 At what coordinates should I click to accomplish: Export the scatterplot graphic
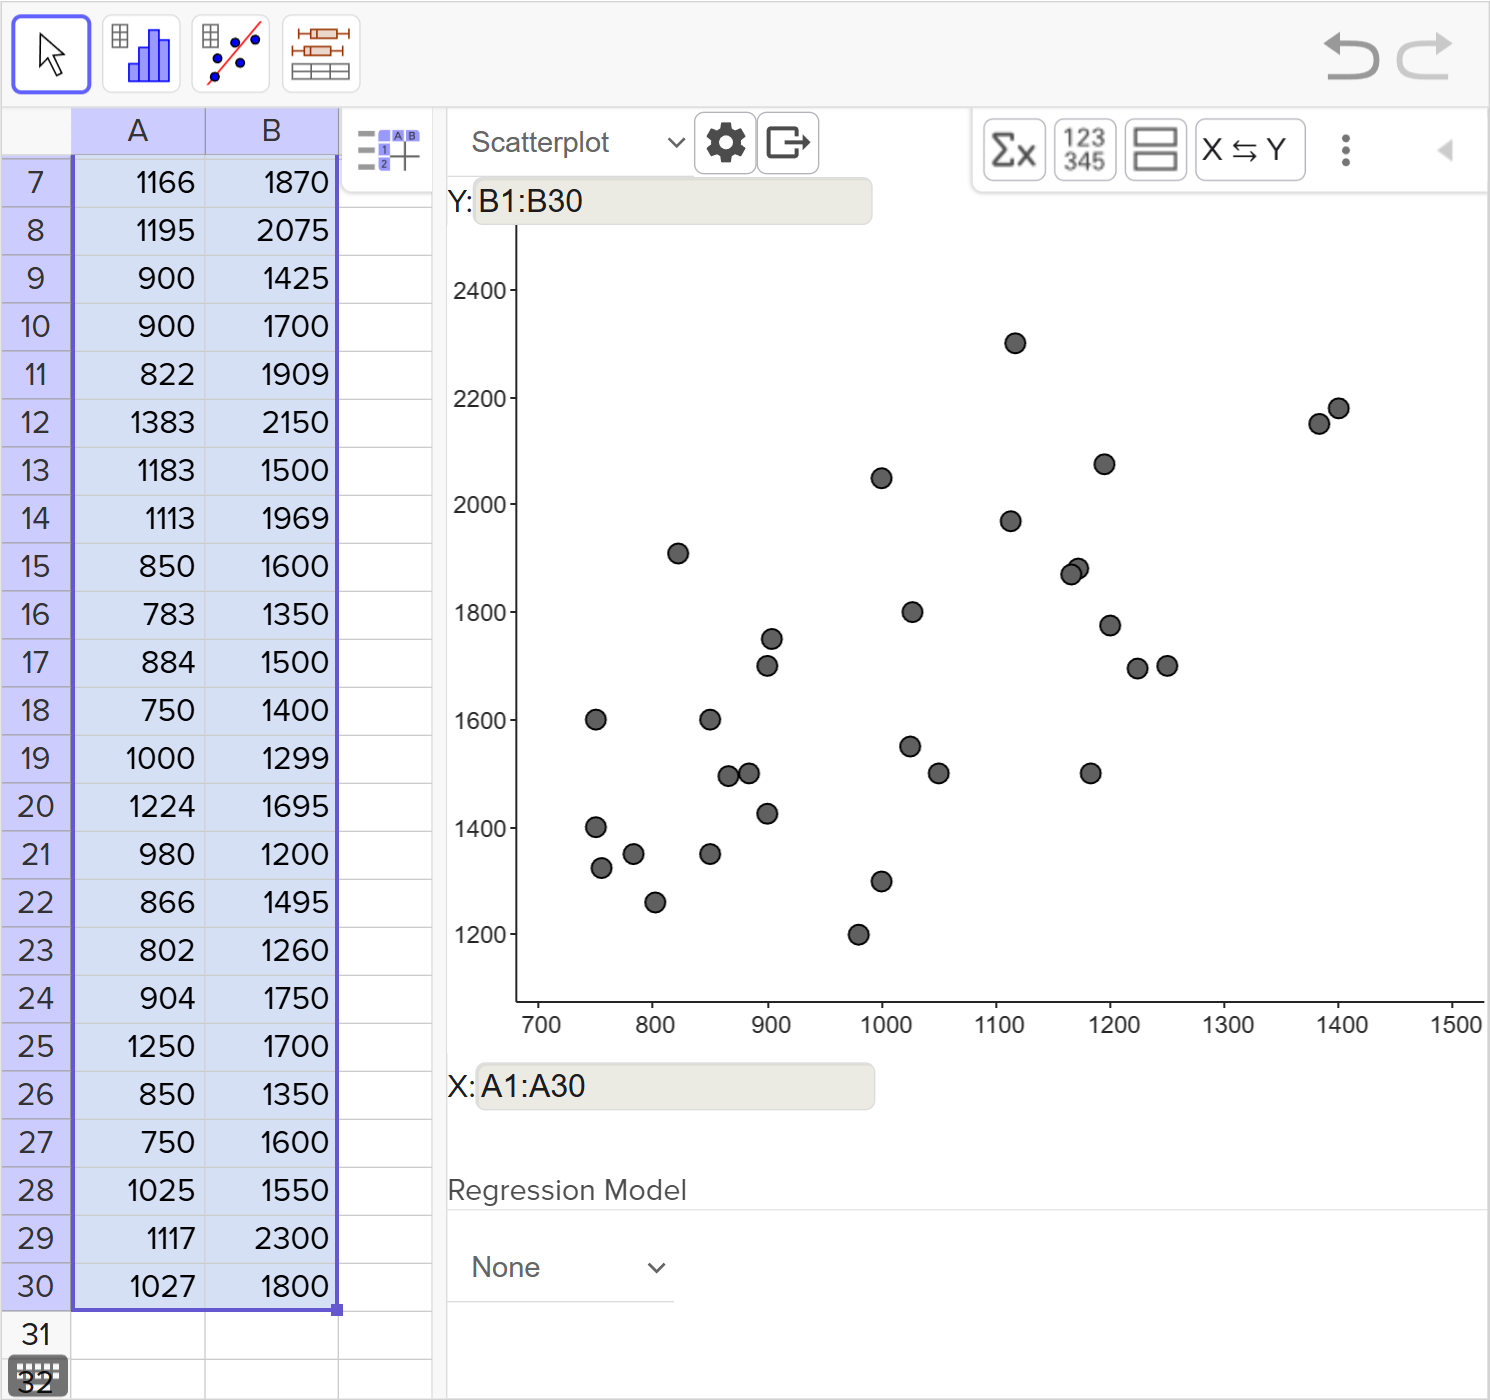[788, 143]
